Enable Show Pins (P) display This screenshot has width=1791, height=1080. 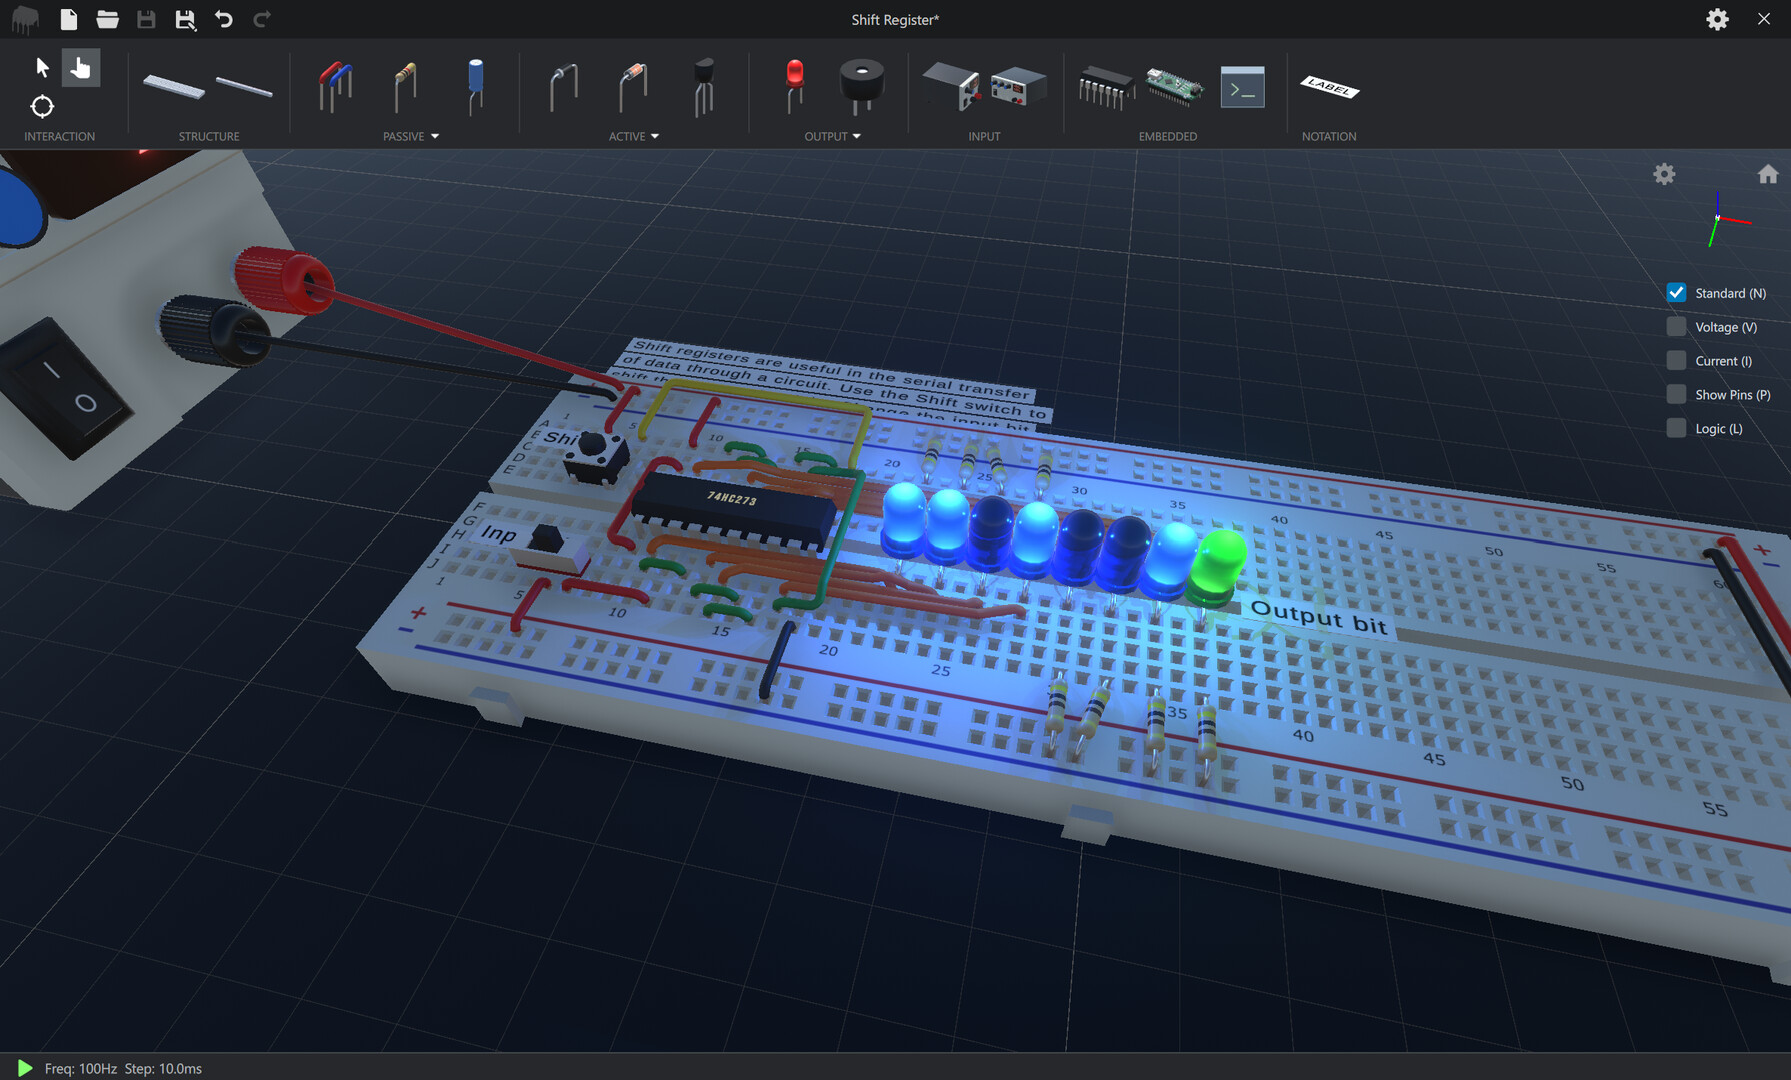coord(1676,394)
